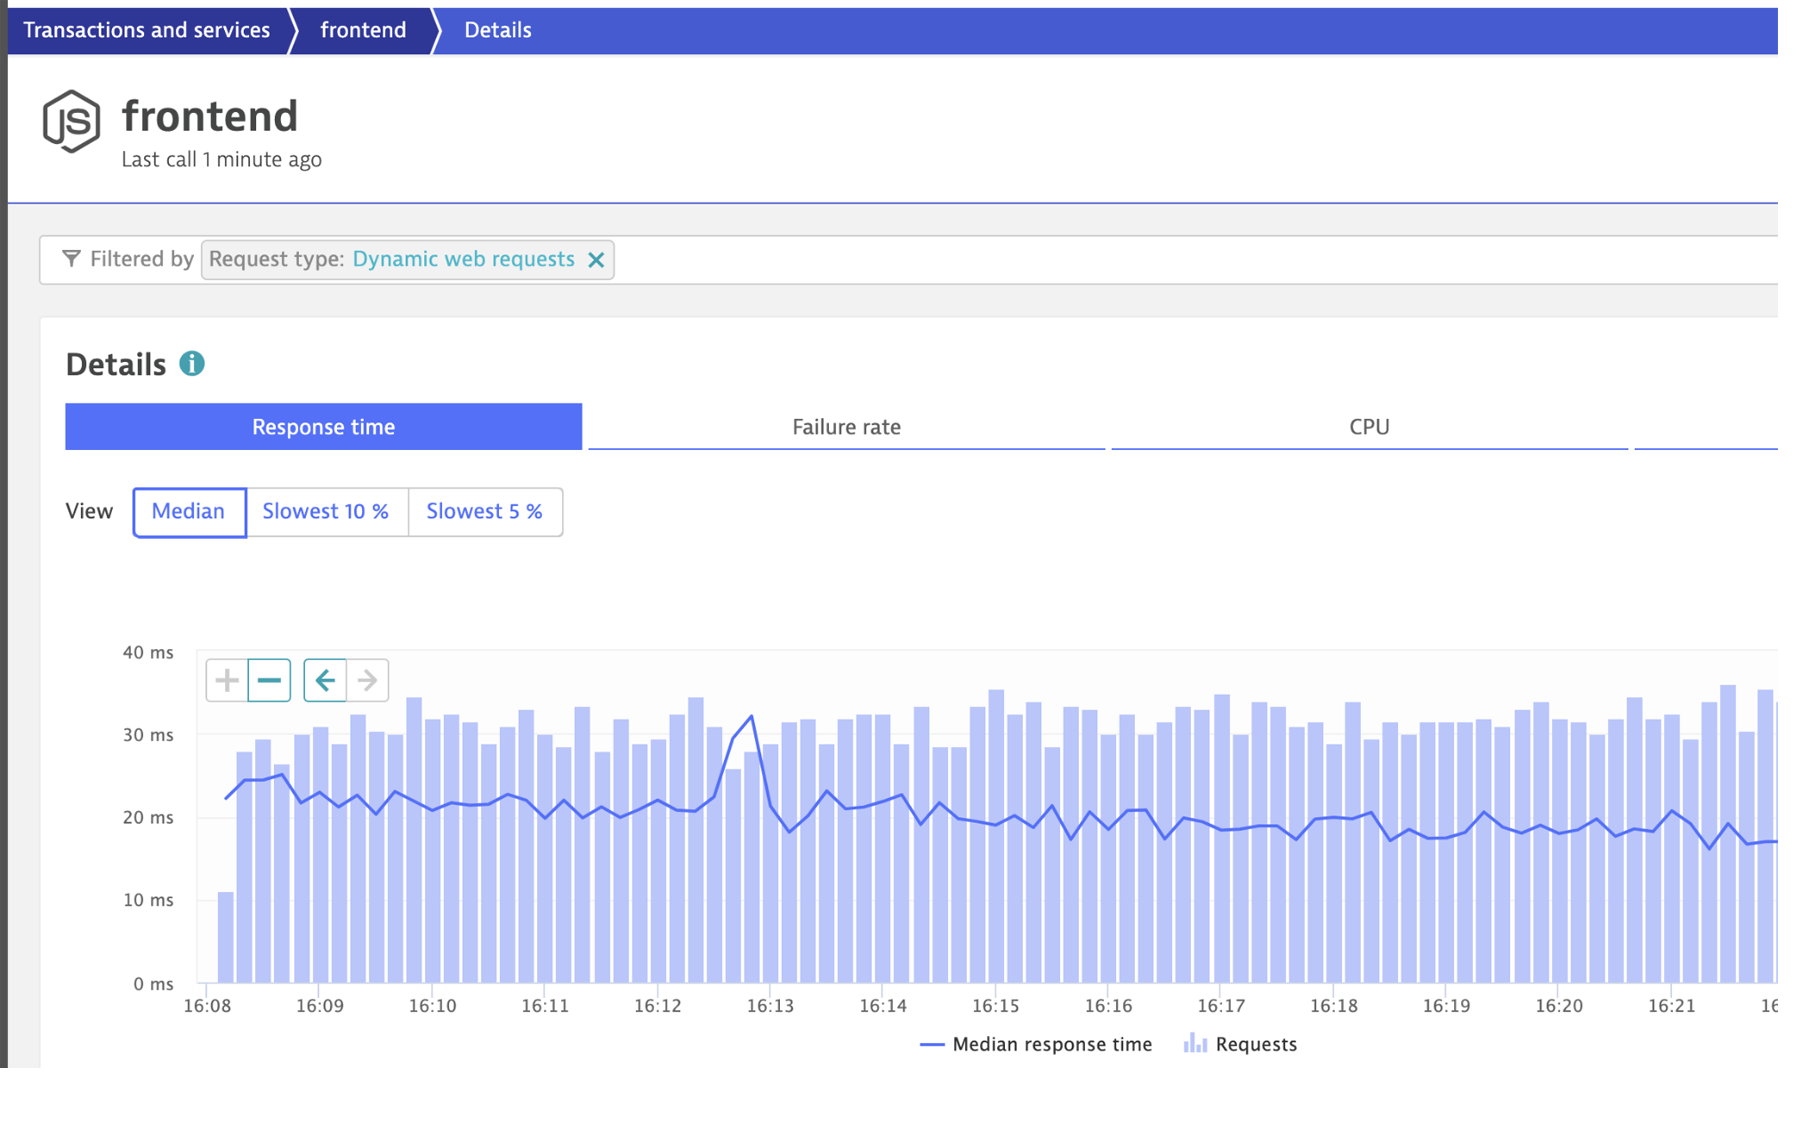Pan the chart left using the left arrow
This screenshot has width=1800, height=1142.
point(324,680)
